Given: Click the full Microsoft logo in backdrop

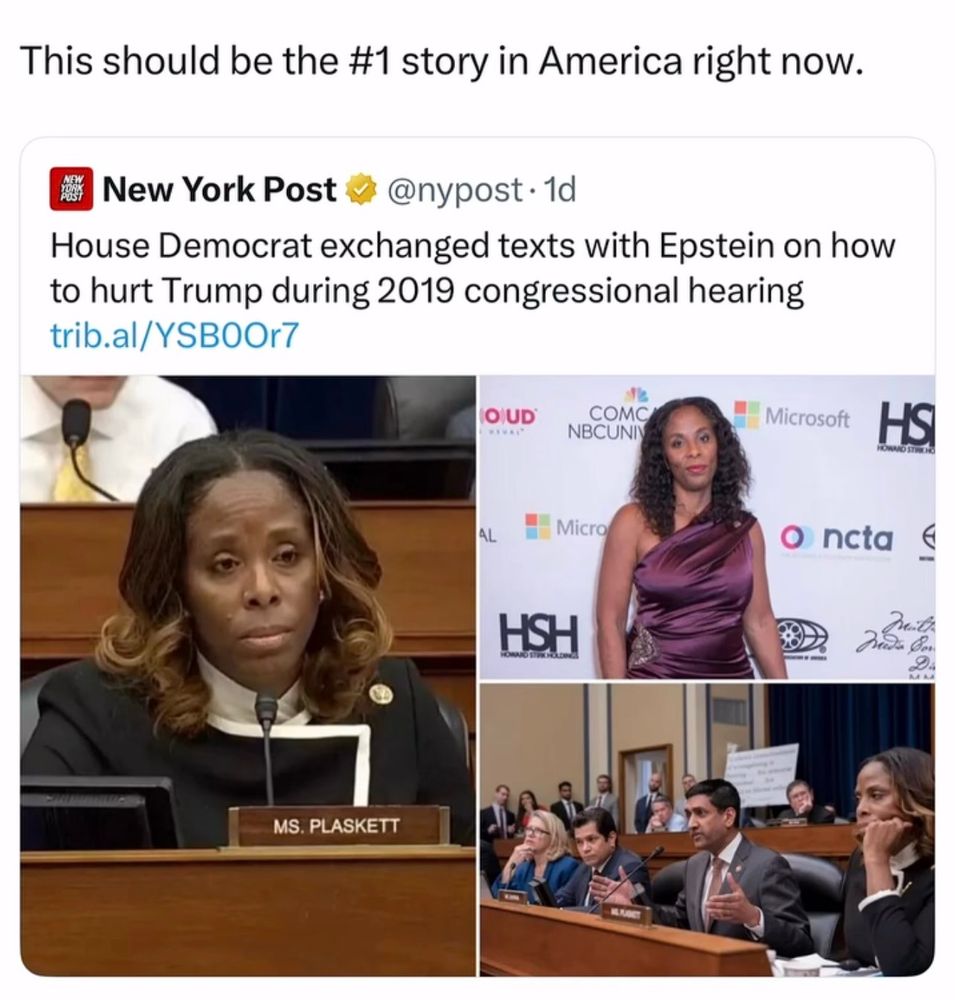Looking at the screenshot, I should [x=792, y=417].
